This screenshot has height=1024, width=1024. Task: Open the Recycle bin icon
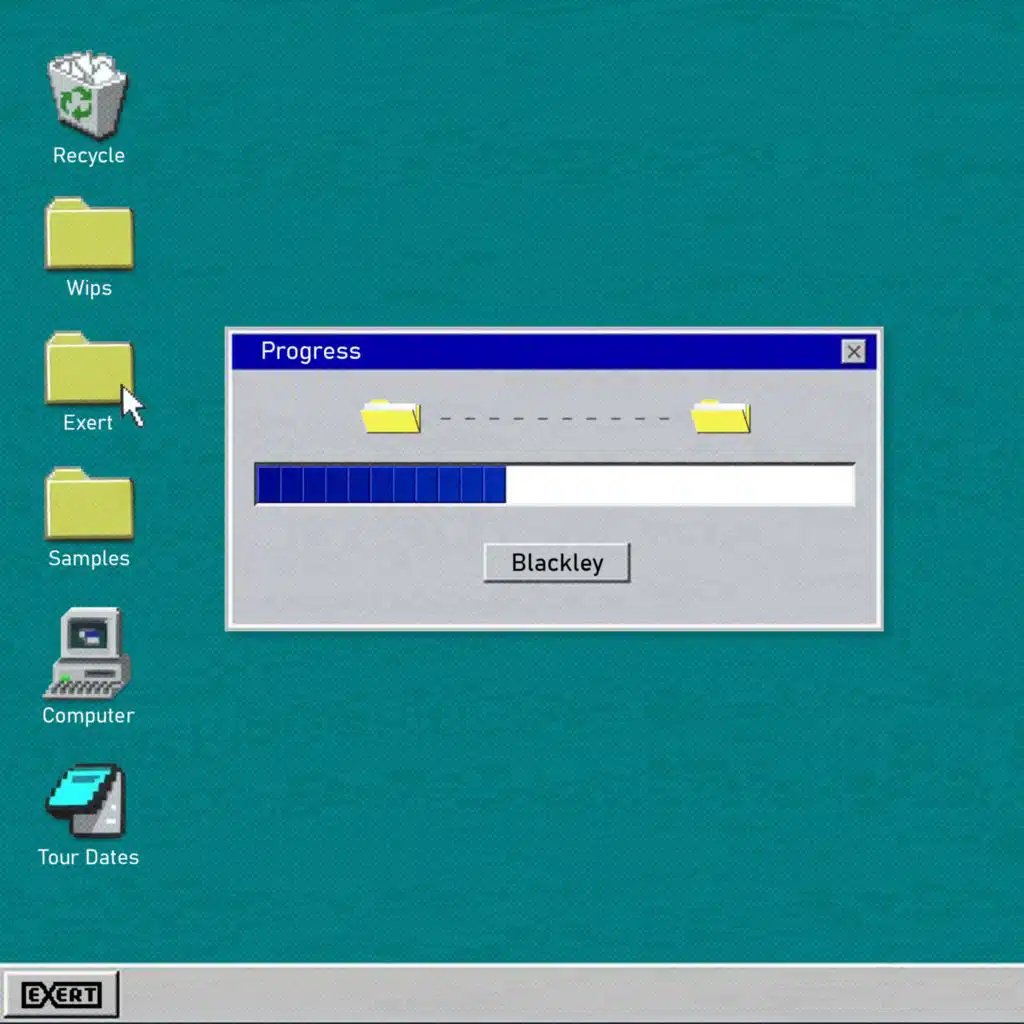88,96
